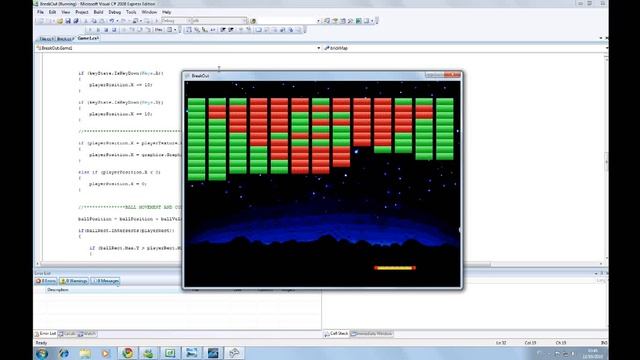Click the Undo toolbar icon
Image resolution: width=640 pixels, height=360 pixels.
112,21
